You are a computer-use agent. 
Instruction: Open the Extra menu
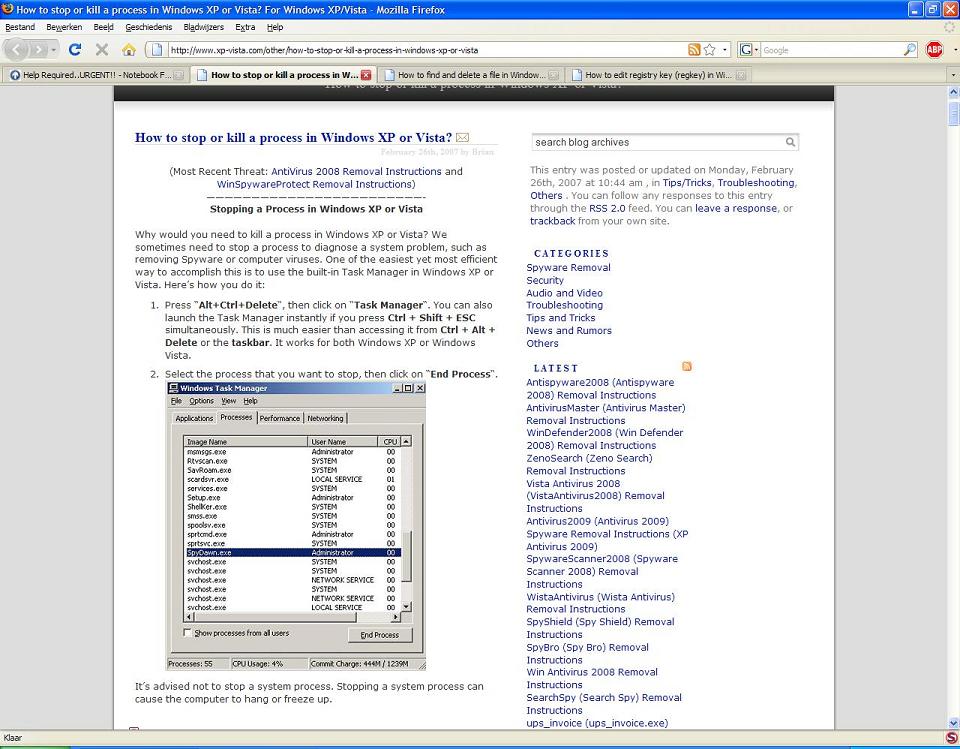245,27
